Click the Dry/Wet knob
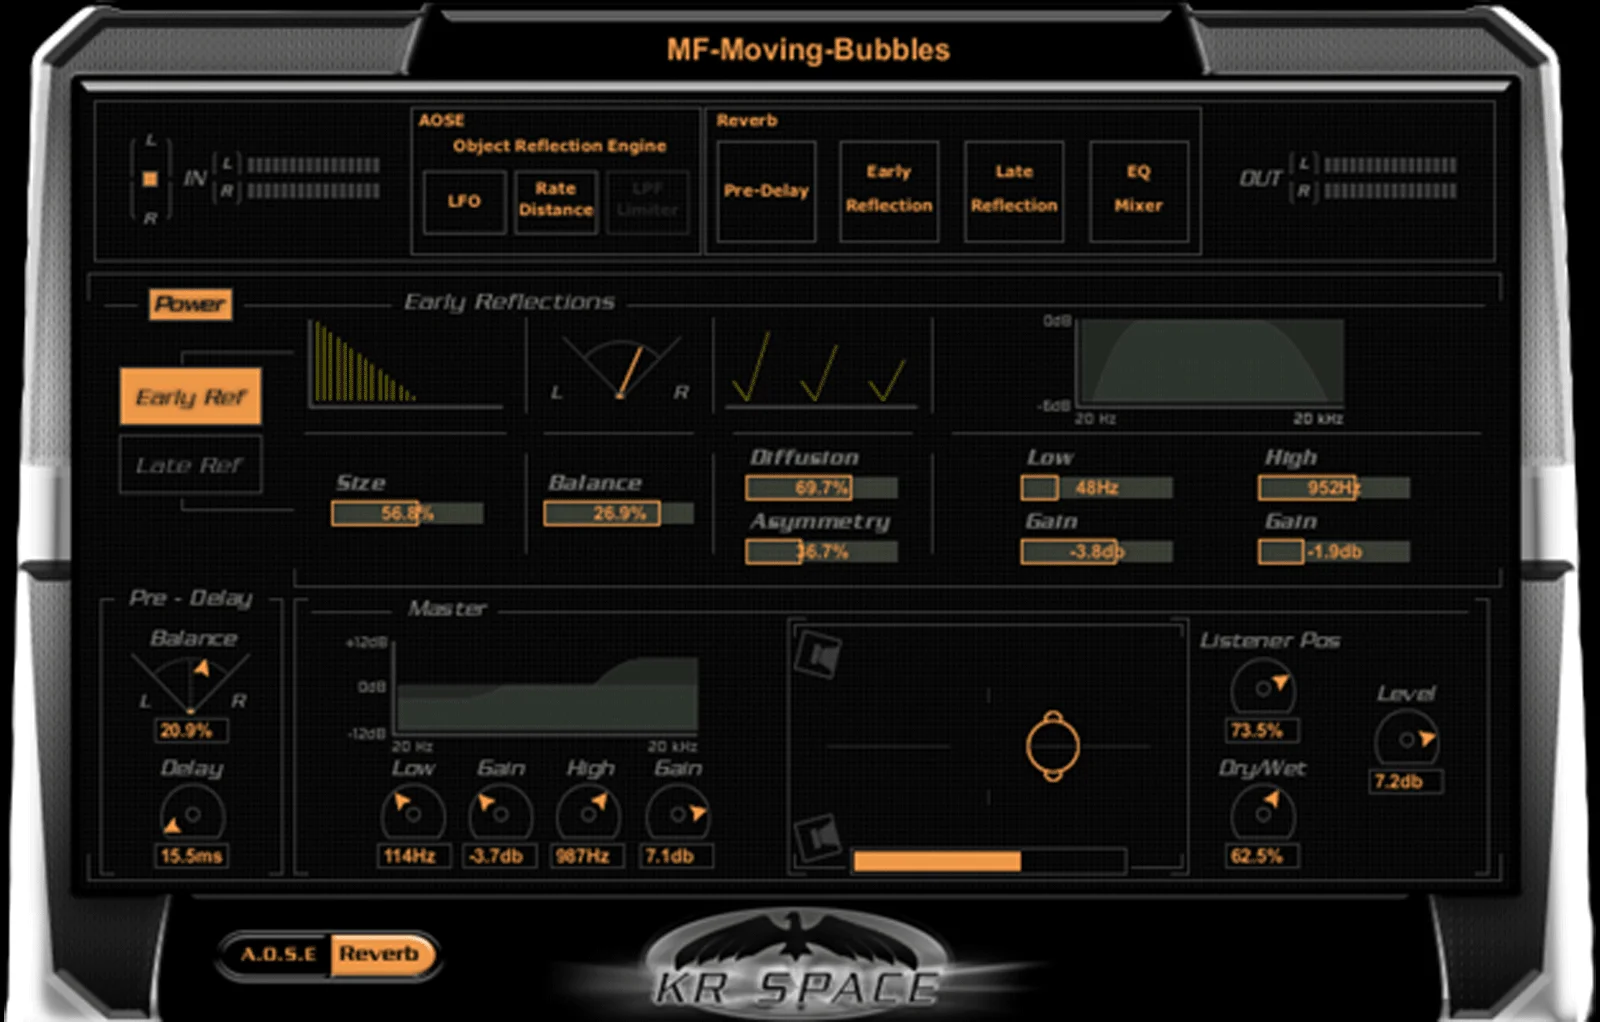The width and height of the screenshot is (1600, 1022). tap(1263, 813)
